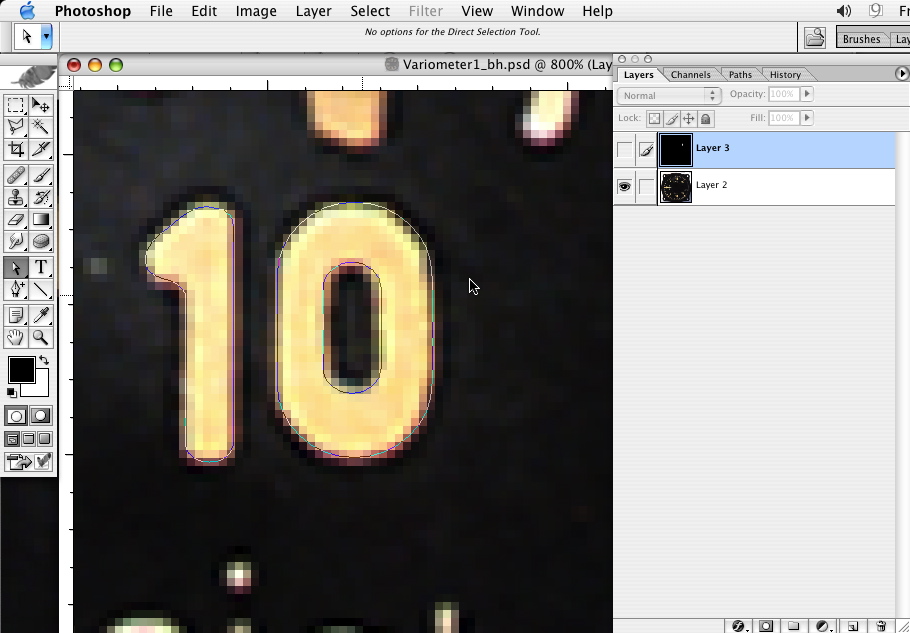This screenshot has height=633, width=910.
Task: Select the Layer 2 thumbnail
Action: coord(676,187)
